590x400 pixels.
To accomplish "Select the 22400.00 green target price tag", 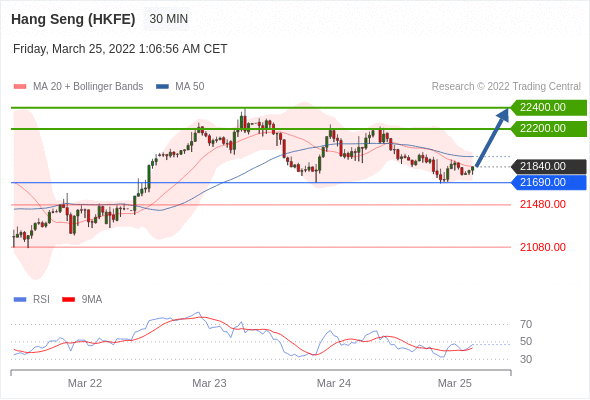I will click(x=548, y=108).
